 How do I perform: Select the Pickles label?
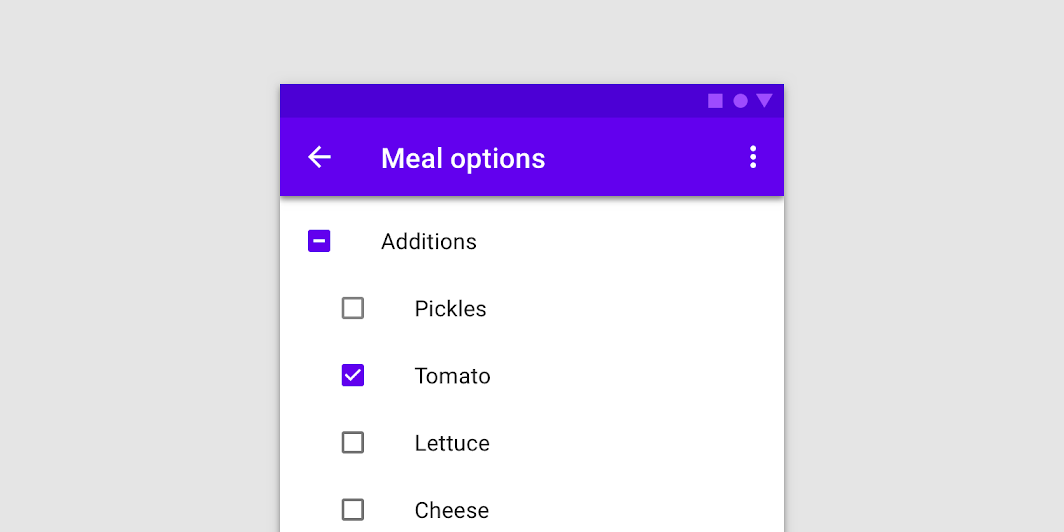(x=450, y=309)
